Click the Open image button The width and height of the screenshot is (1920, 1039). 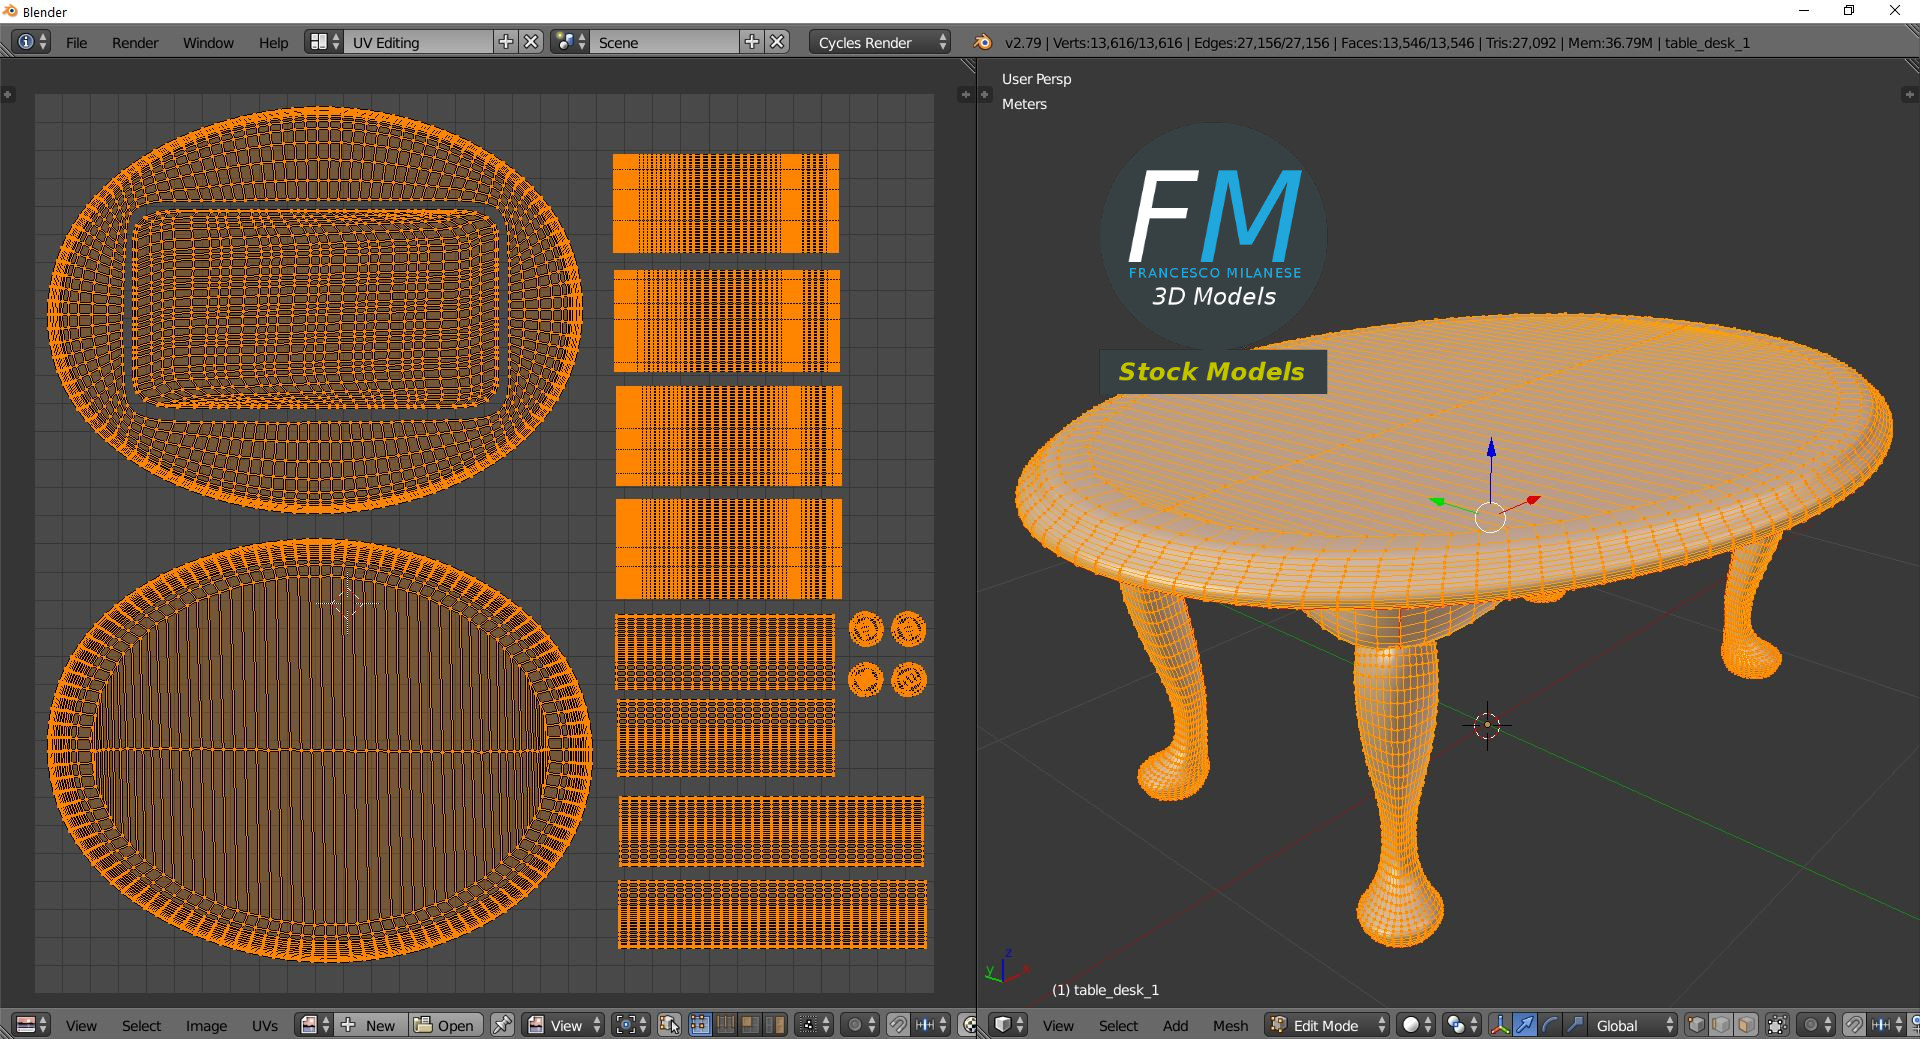[445, 1025]
